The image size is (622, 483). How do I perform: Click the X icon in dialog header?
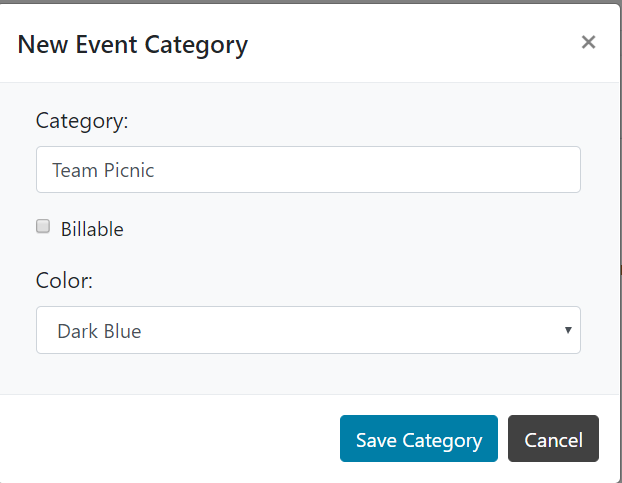(x=588, y=42)
